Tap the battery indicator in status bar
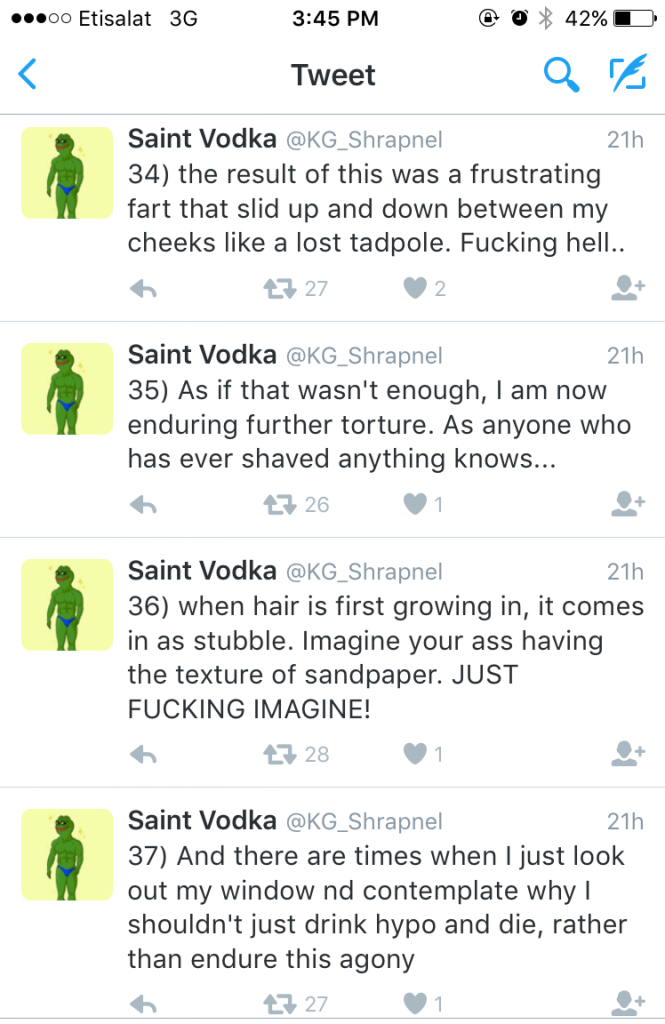This screenshot has height=1024, width=665. point(633,18)
